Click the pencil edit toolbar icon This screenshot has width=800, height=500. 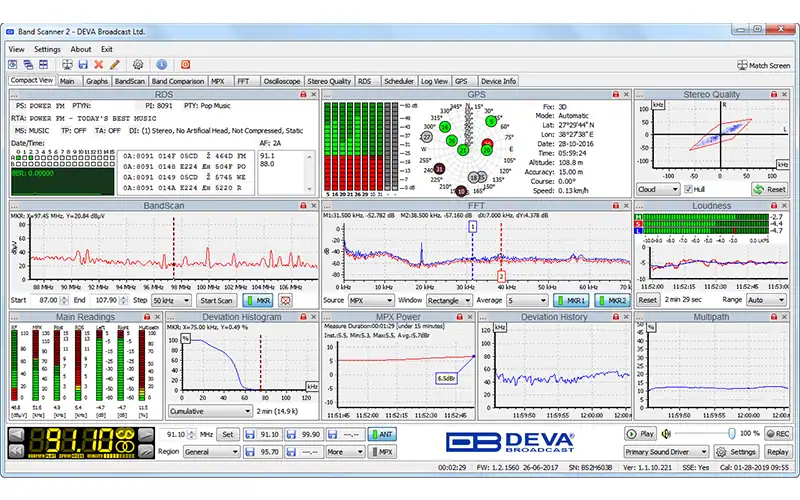pyautogui.click(x=114, y=64)
